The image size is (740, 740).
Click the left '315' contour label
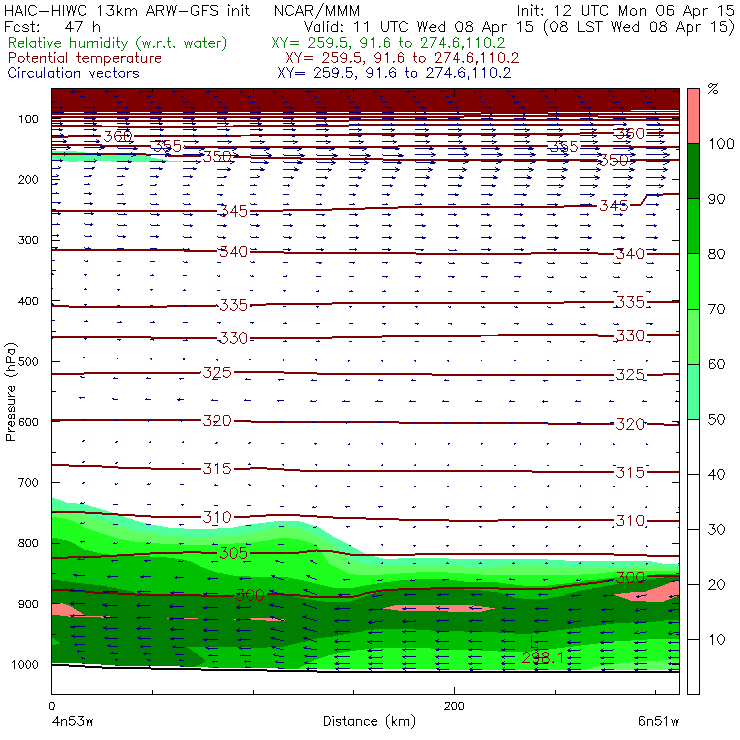click(x=217, y=469)
